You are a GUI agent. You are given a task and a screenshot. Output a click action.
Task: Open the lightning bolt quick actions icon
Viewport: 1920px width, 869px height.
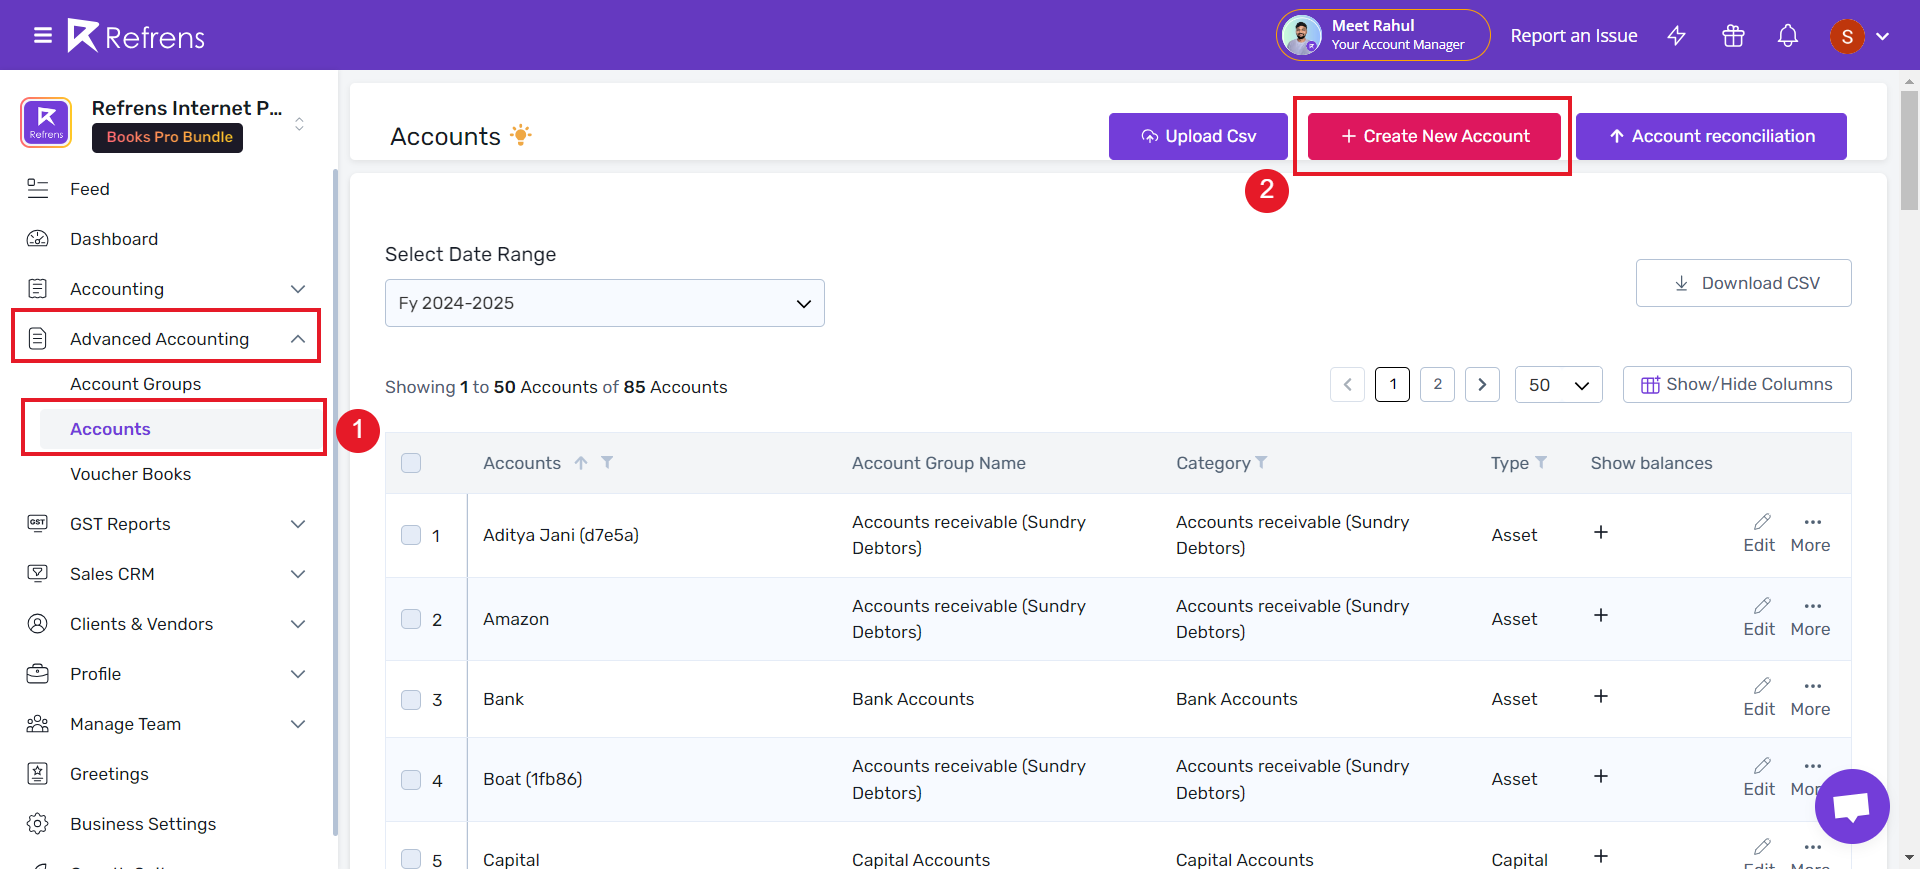[1677, 36]
